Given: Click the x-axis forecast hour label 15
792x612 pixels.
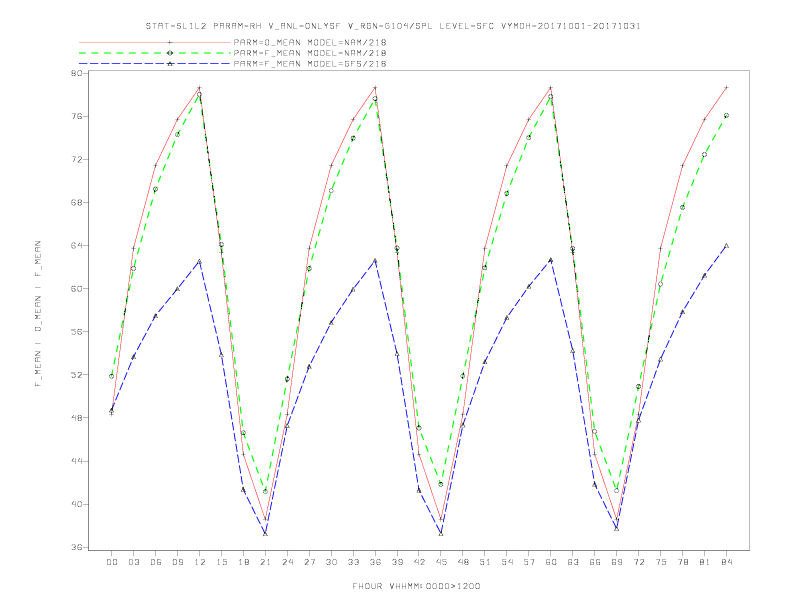Looking at the screenshot, I should (221, 562).
